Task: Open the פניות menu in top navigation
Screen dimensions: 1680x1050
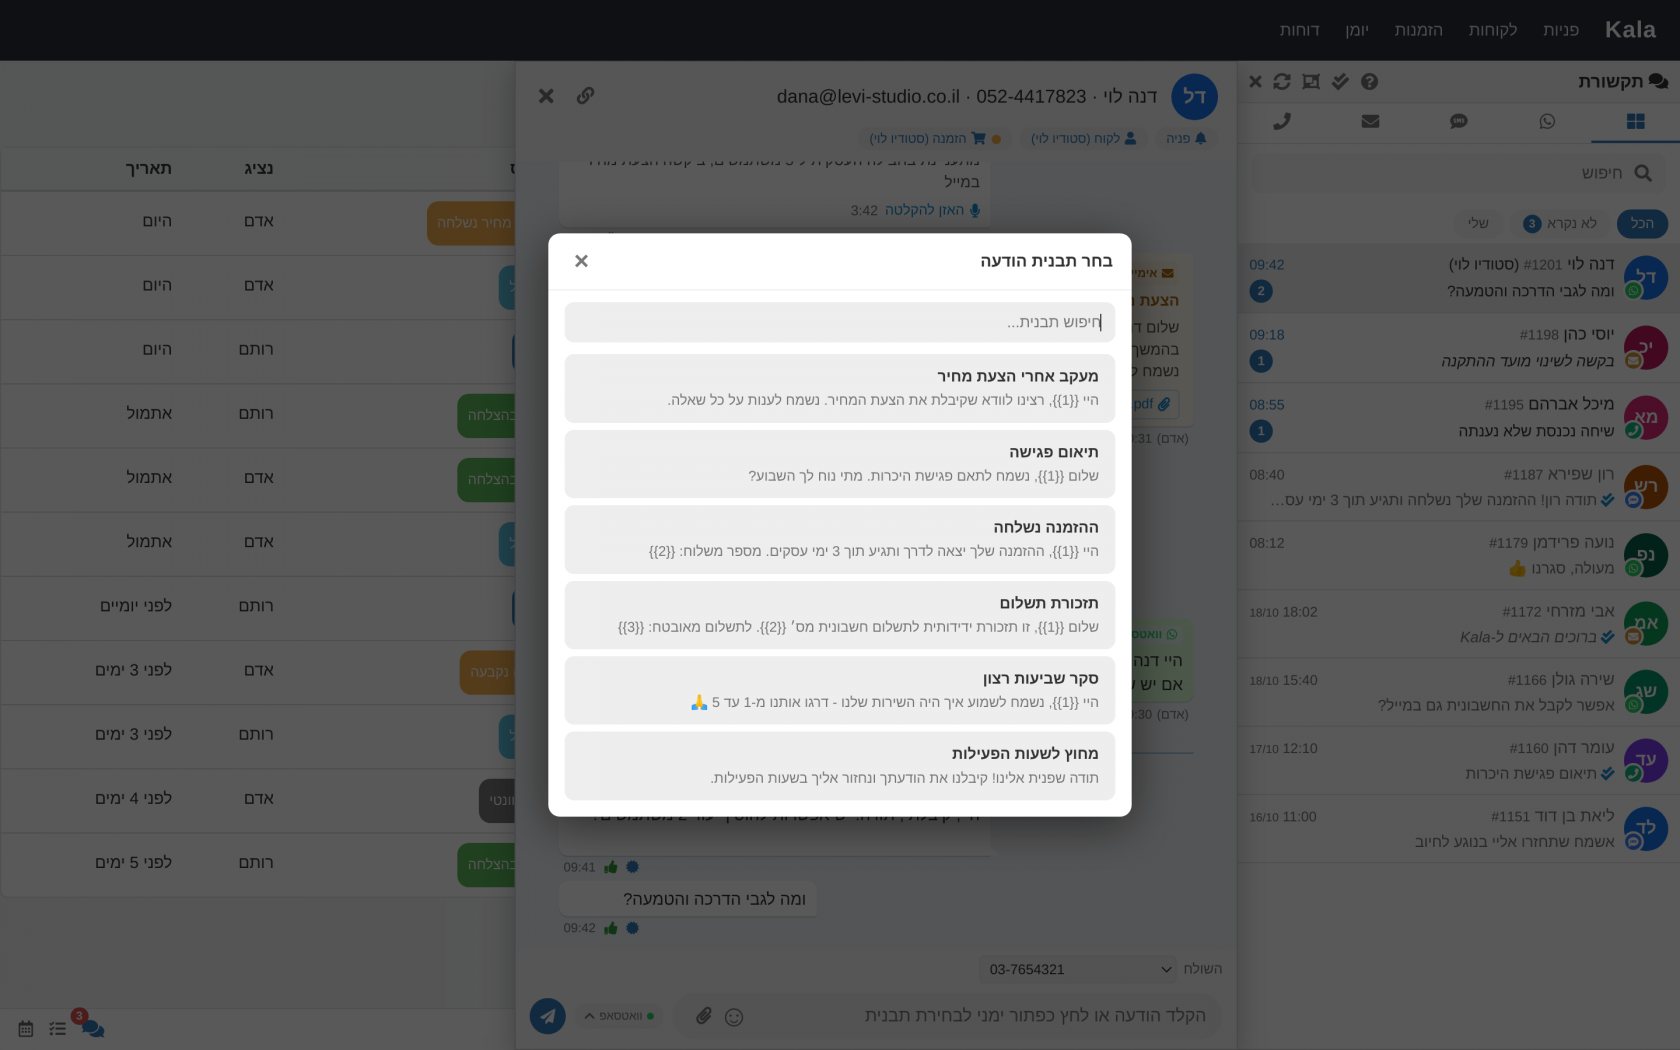Action: [x=1561, y=30]
